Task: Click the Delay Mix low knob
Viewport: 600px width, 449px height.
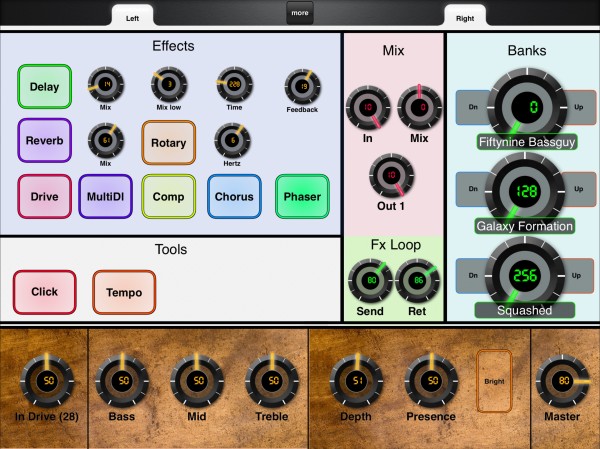Action: coord(169,84)
